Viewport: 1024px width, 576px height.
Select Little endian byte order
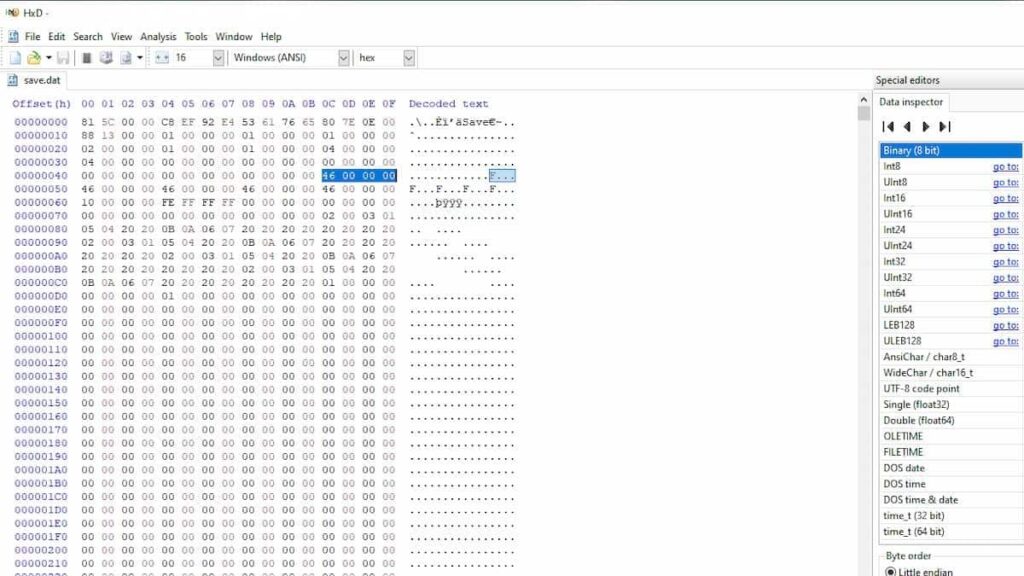tap(920, 571)
